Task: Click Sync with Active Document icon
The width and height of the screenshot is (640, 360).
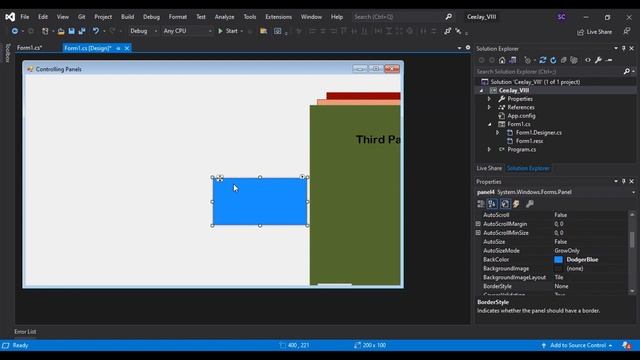Action: point(542,60)
